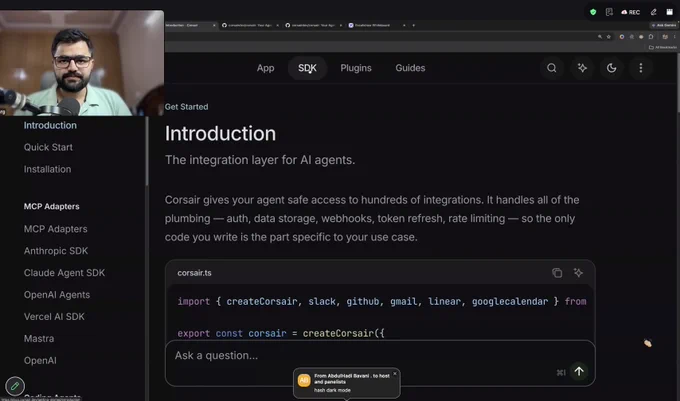Navigate to Claude Agent SDK

pos(64,273)
